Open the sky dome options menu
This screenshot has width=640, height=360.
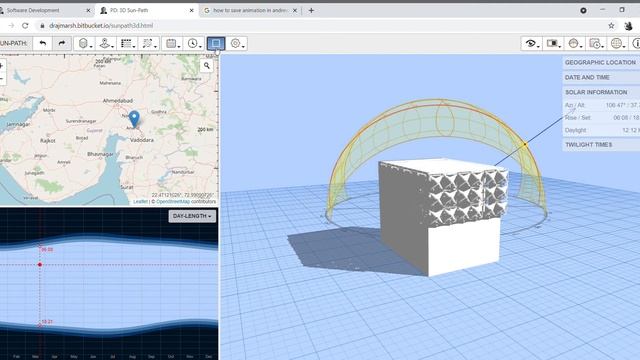click(575, 43)
